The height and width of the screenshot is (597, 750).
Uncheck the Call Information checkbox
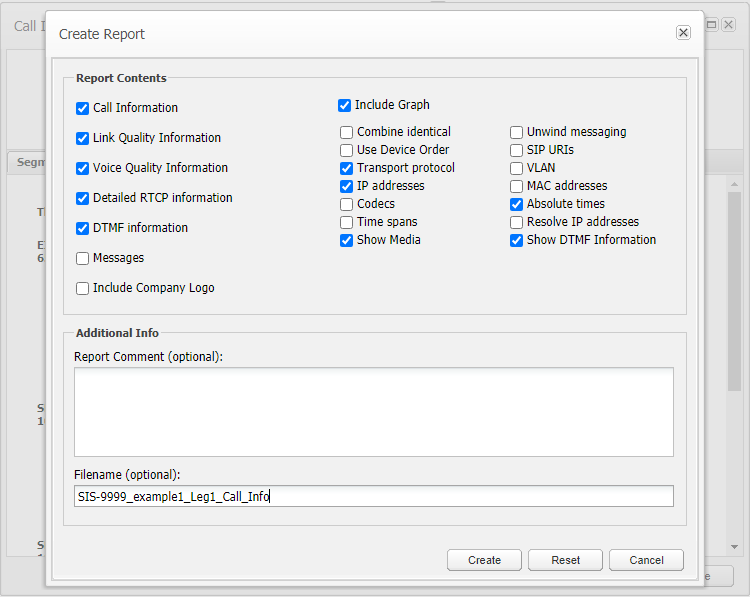83,108
